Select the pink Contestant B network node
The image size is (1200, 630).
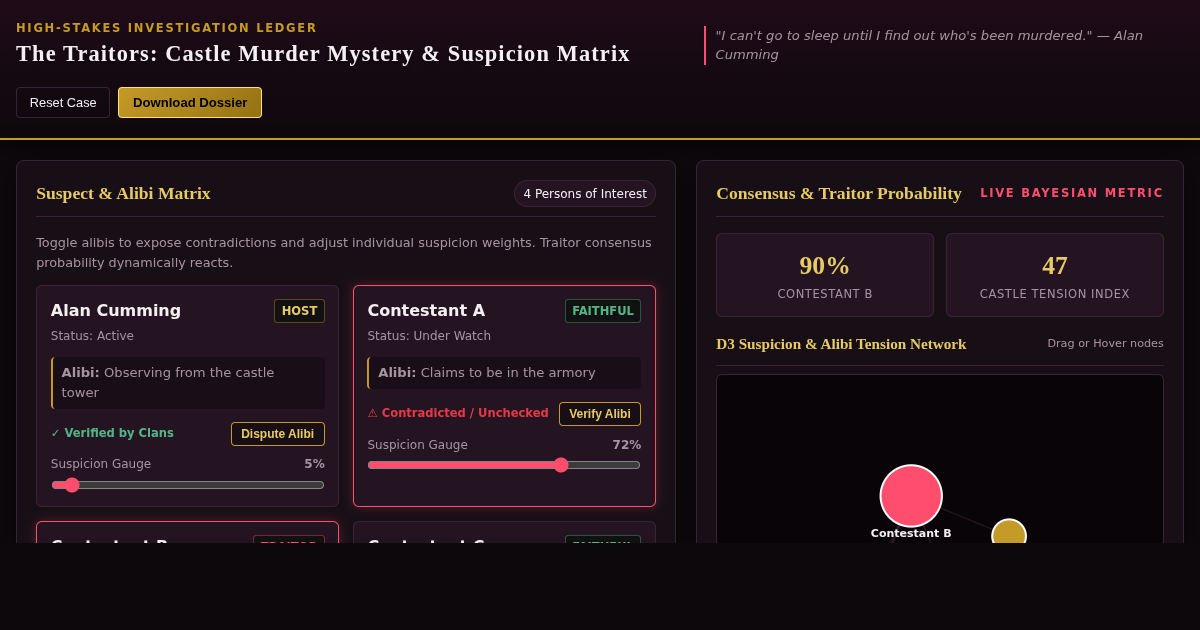pos(911,496)
